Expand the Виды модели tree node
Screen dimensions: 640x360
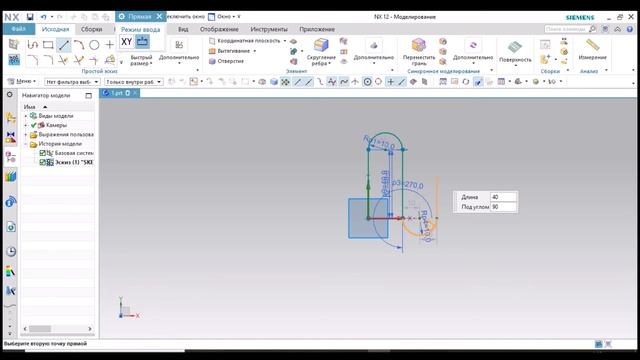pos(26,116)
